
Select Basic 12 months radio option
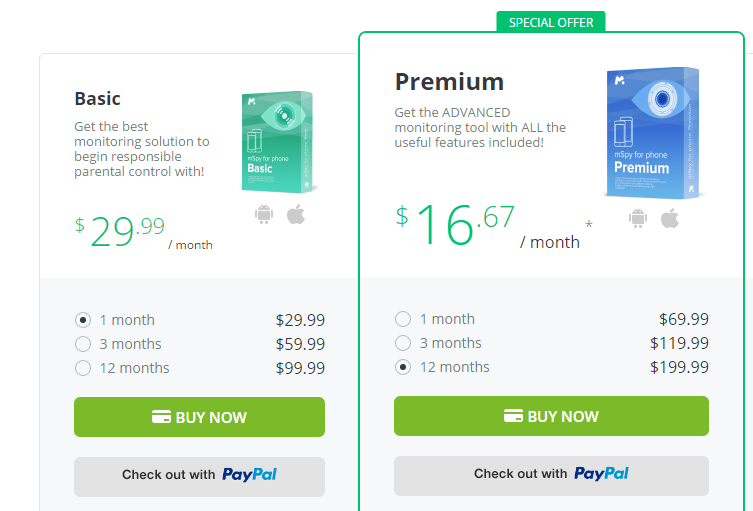(83, 368)
